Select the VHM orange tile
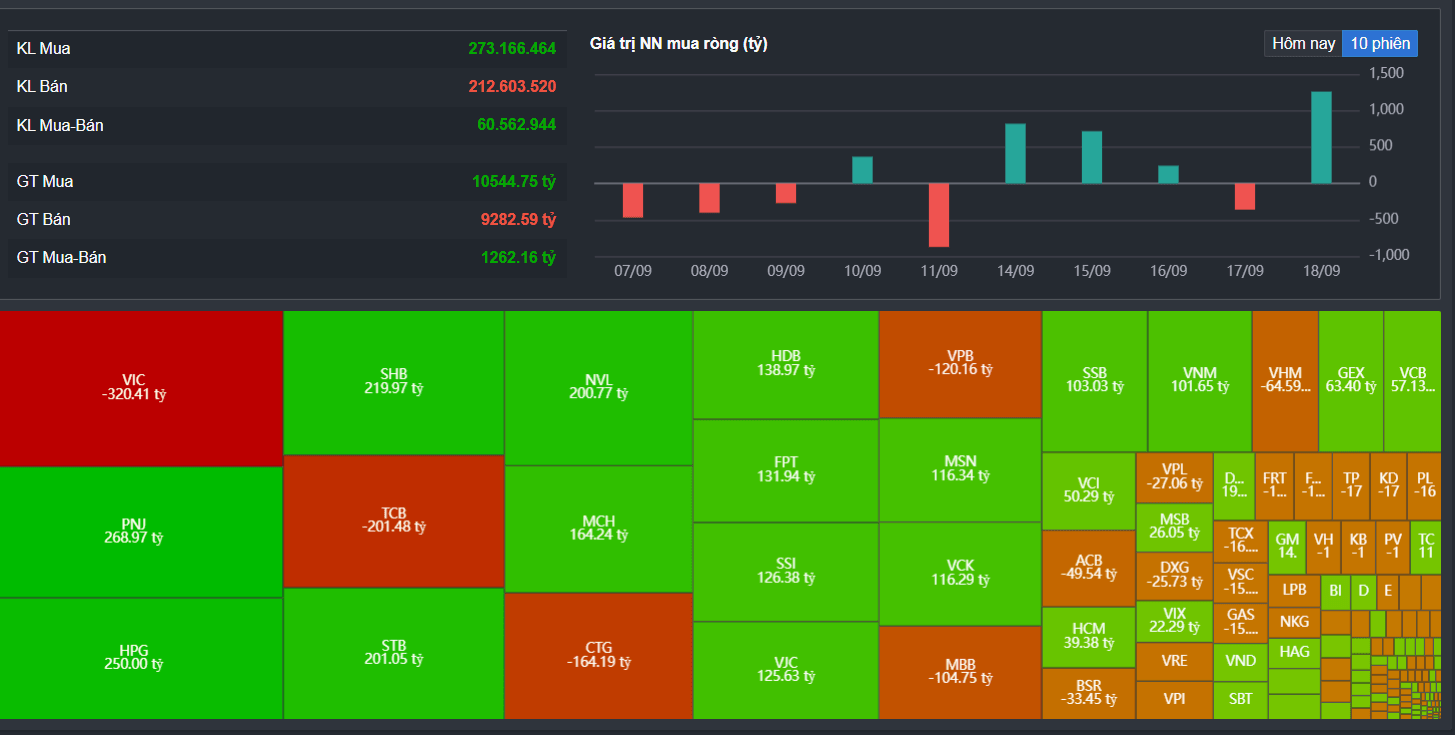 pos(1285,381)
